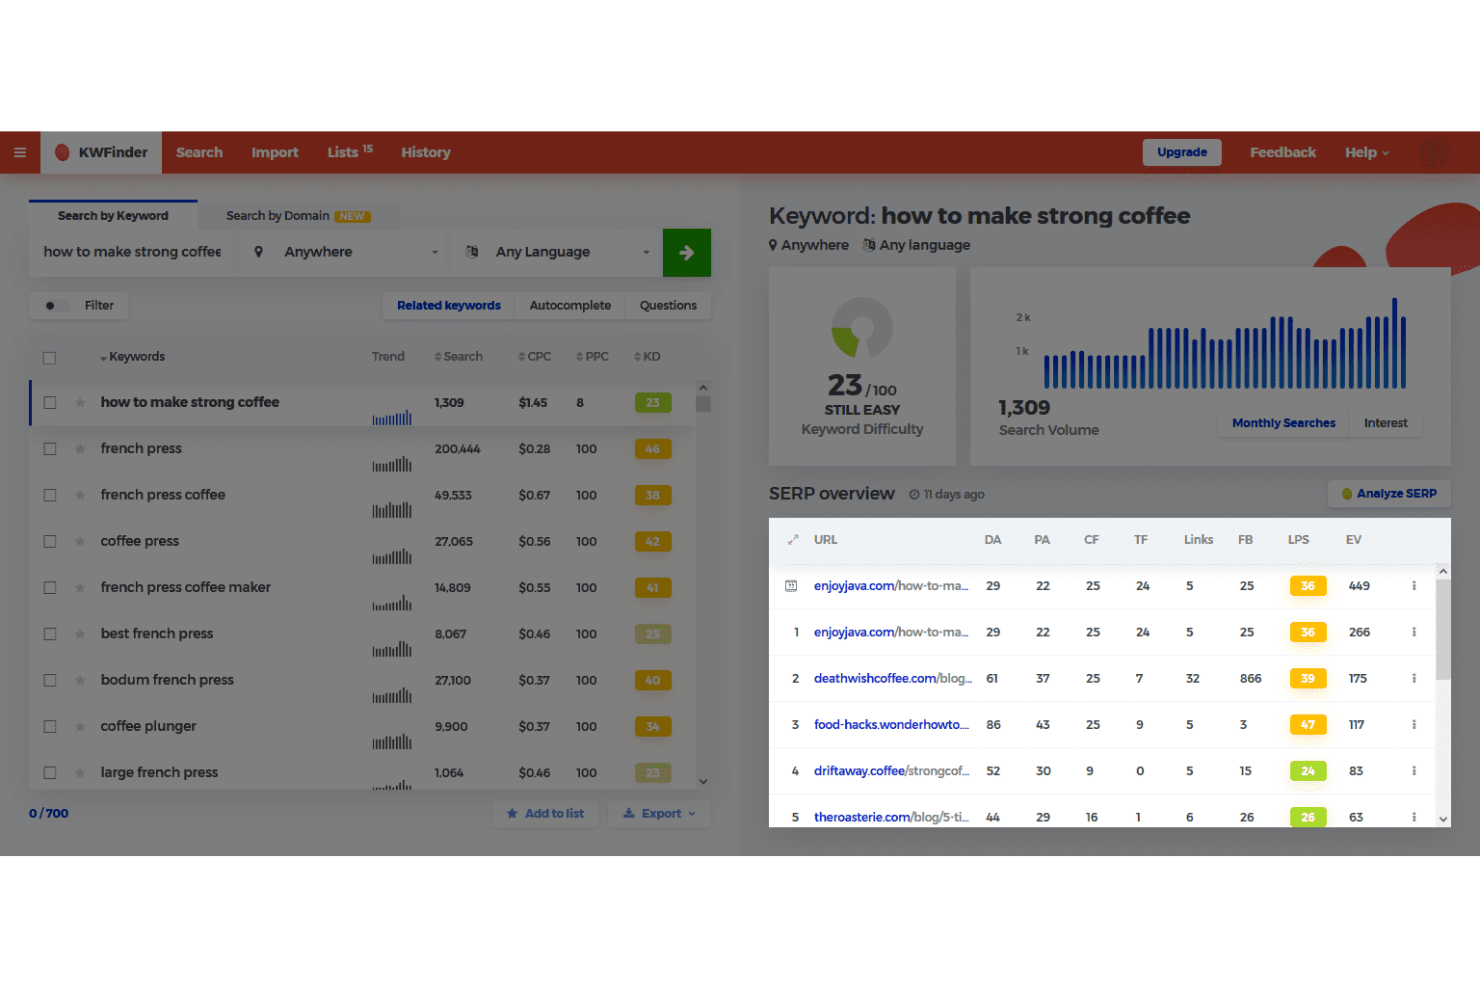The height and width of the screenshot is (987, 1480).
Task: Click the Upgrade button
Action: (x=1182, y=152)
